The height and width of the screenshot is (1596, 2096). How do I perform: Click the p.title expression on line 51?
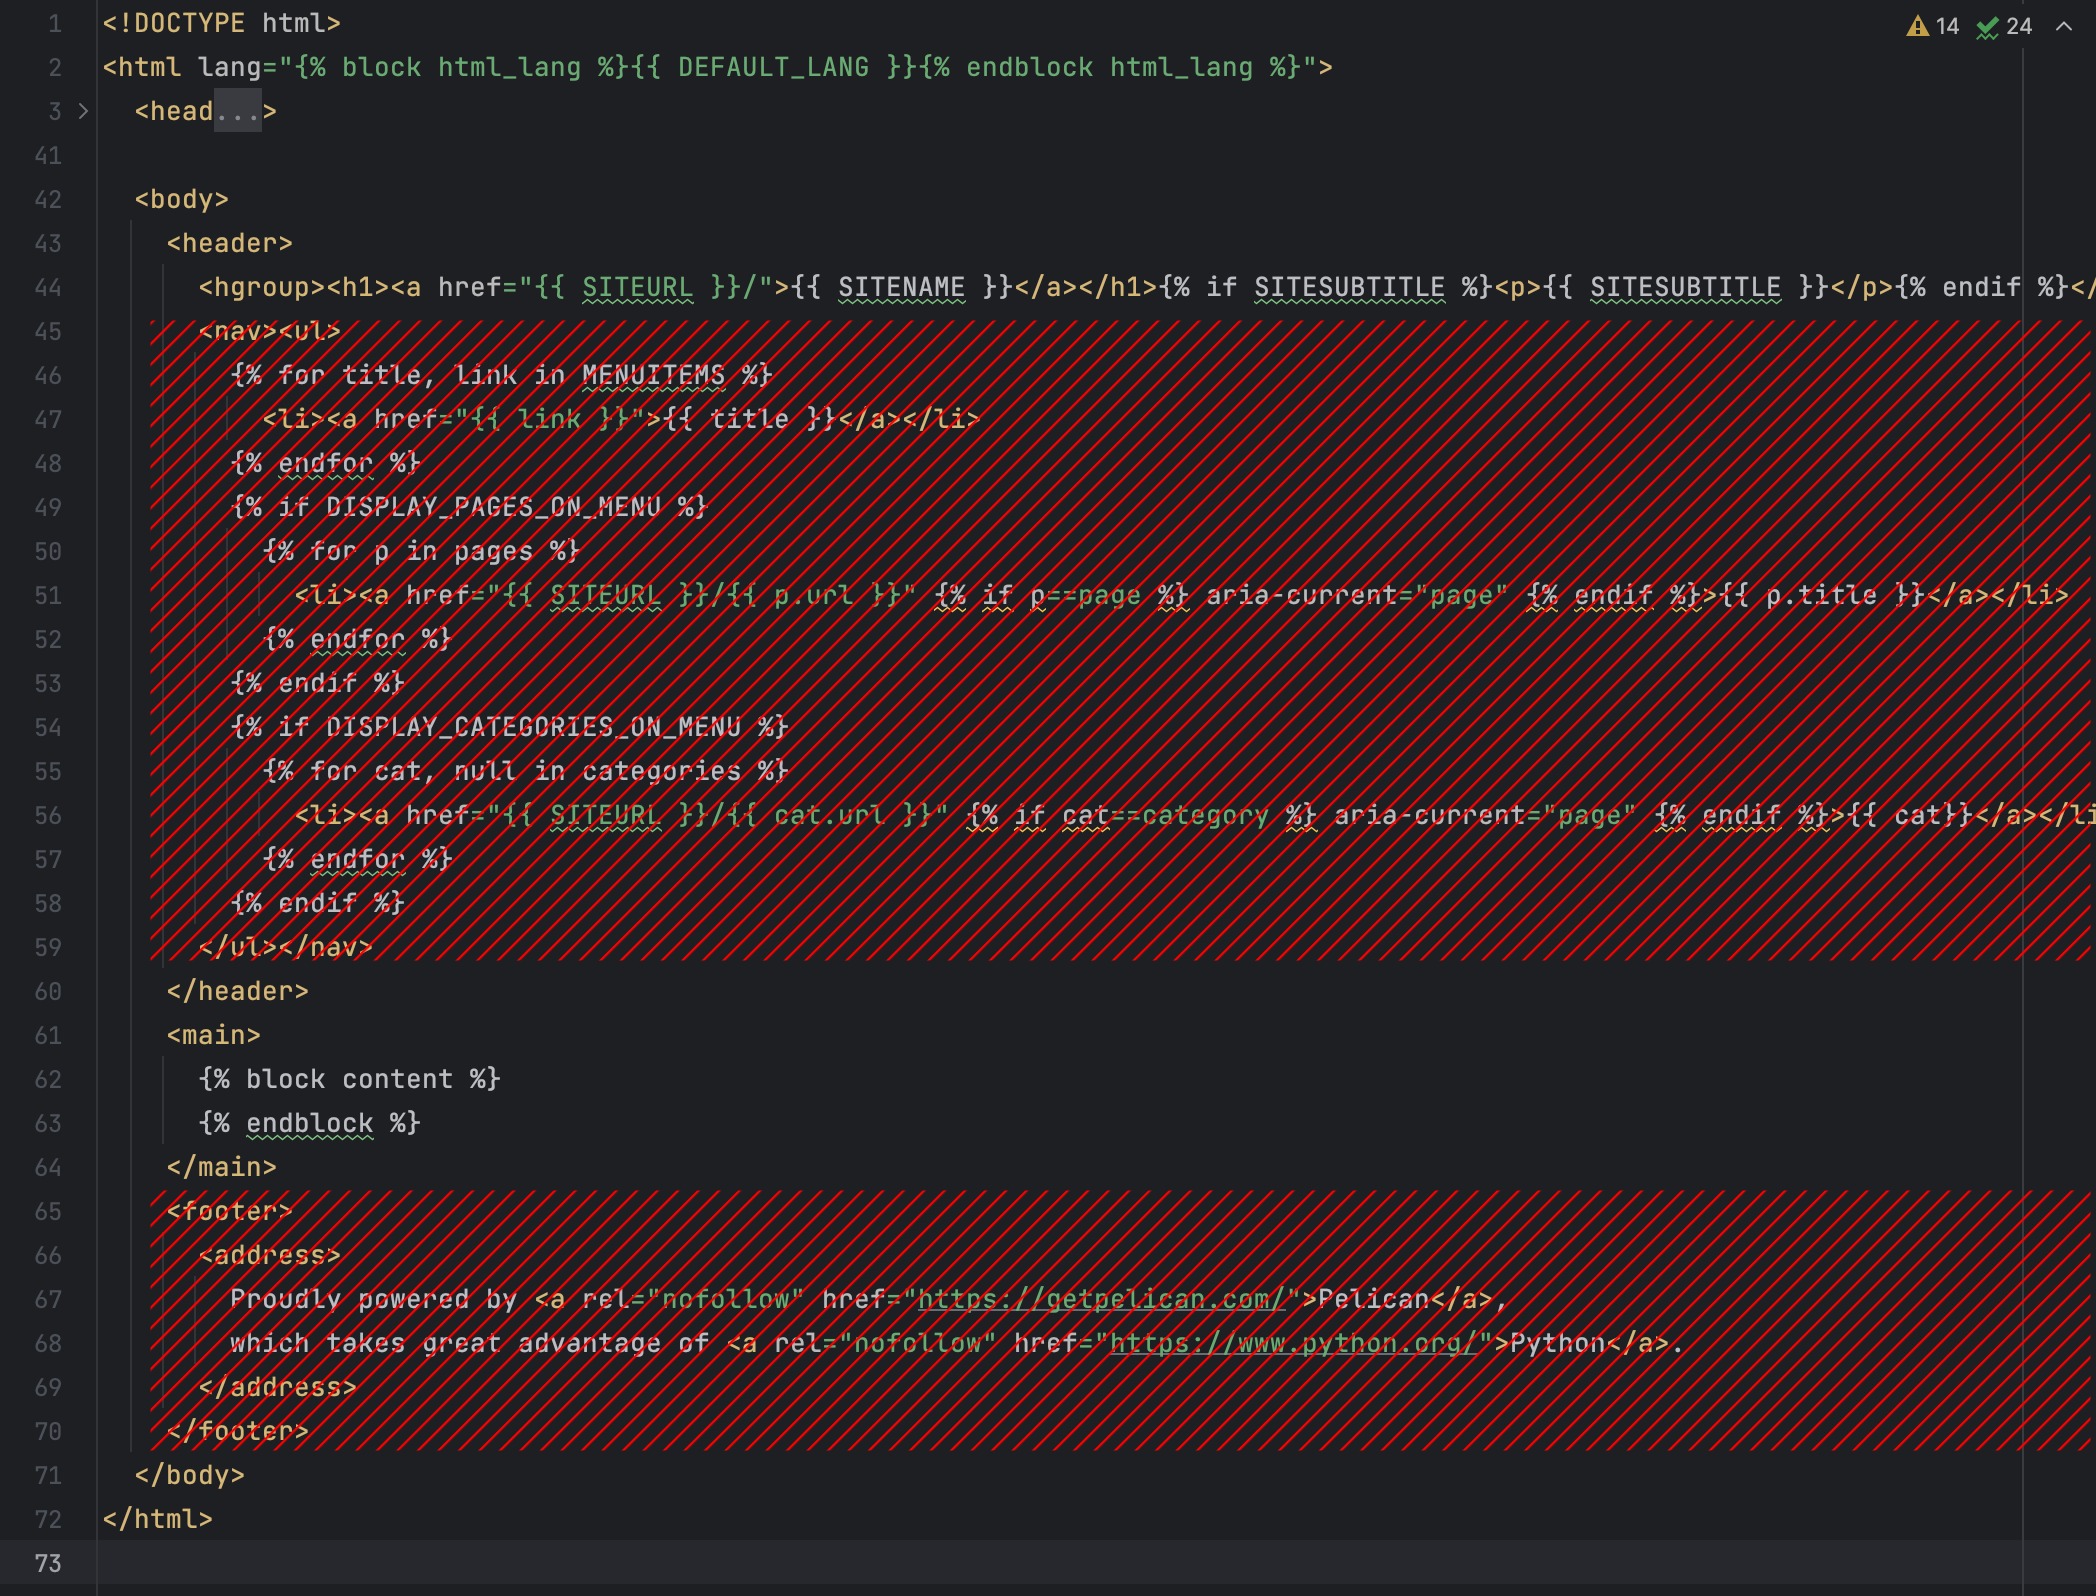[x=1822, y=595]
